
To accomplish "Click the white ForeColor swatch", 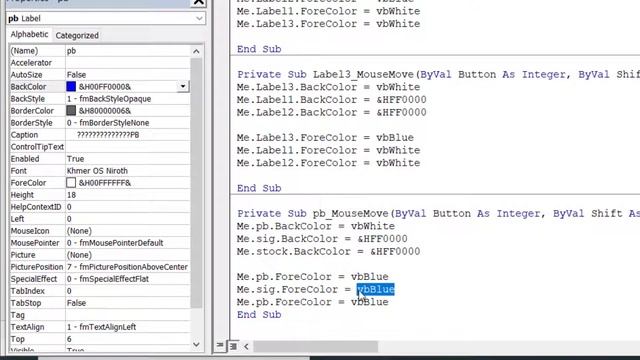I will 71,183.
